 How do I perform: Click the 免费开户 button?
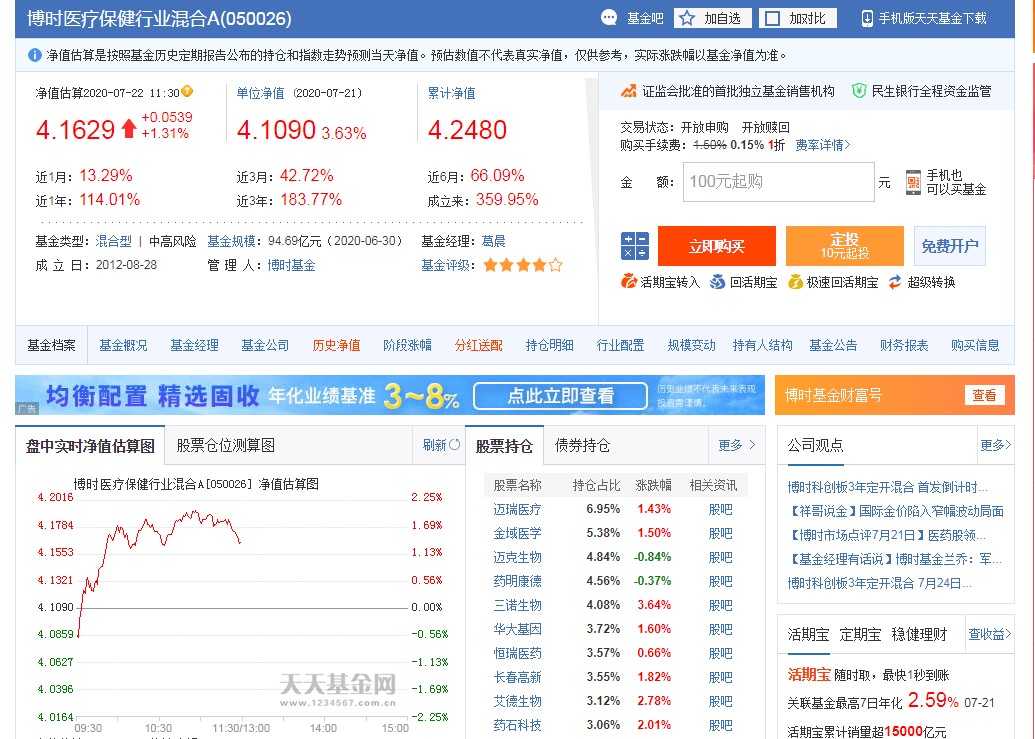coord(949,245)
